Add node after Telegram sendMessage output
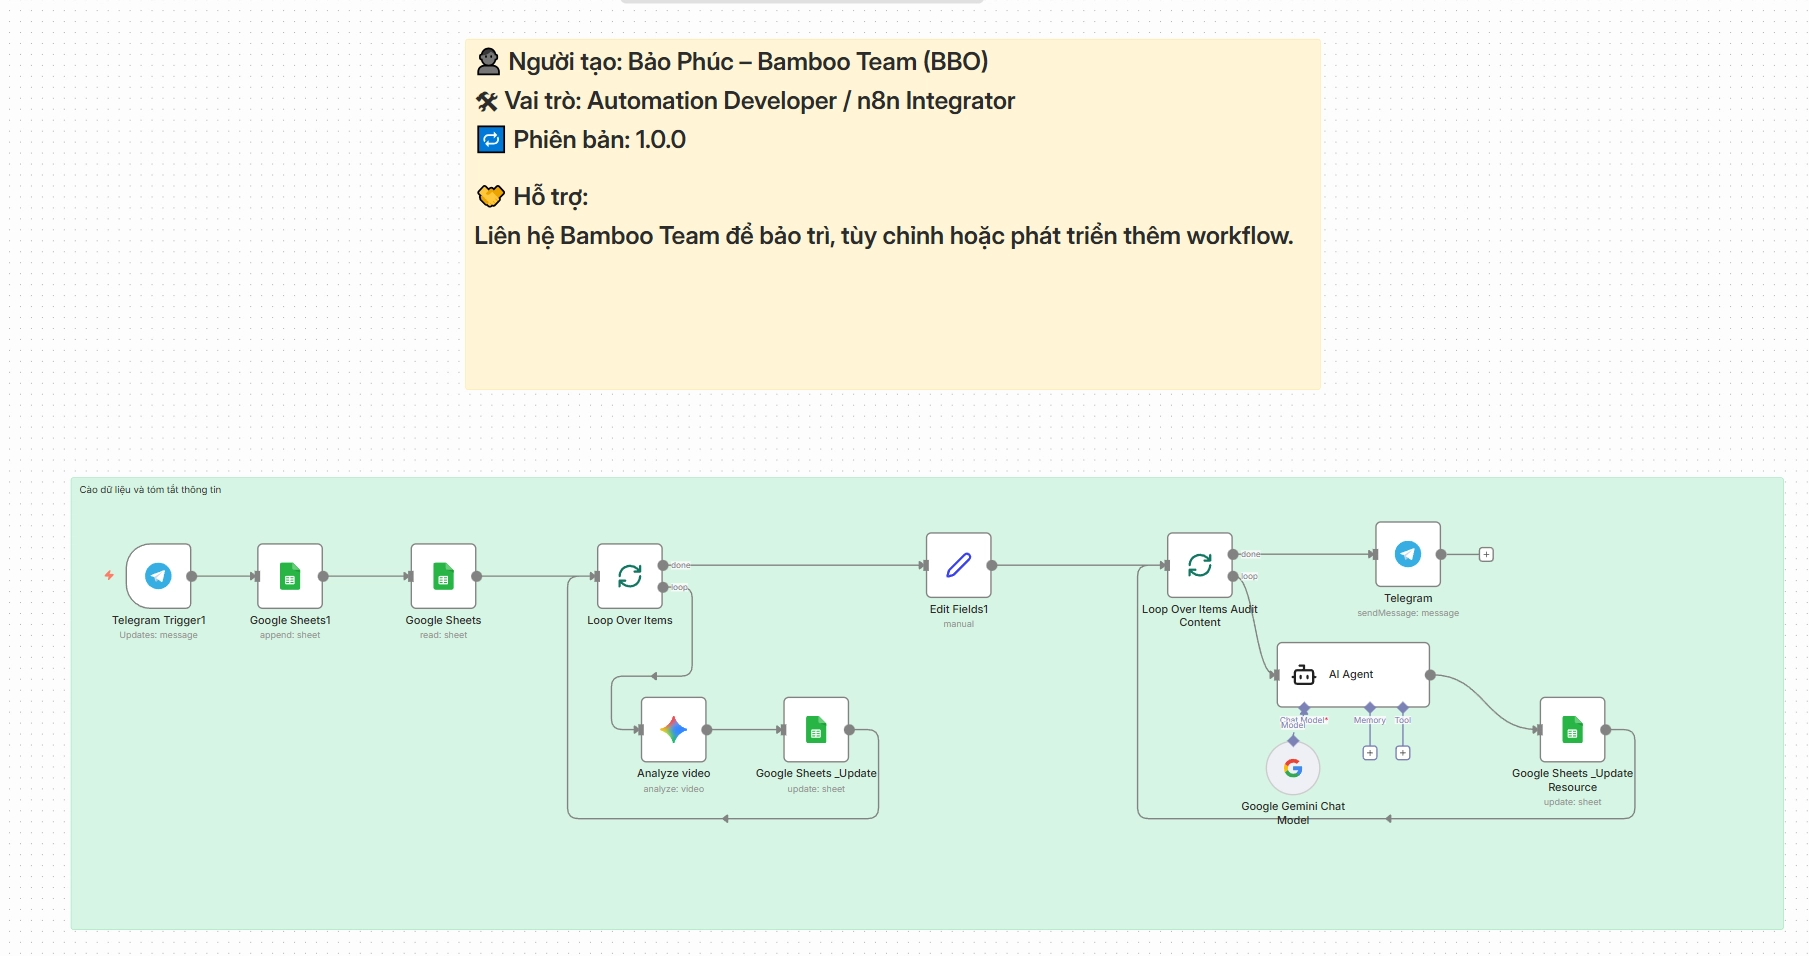 pyautogui.click(x=1486, y=554)
